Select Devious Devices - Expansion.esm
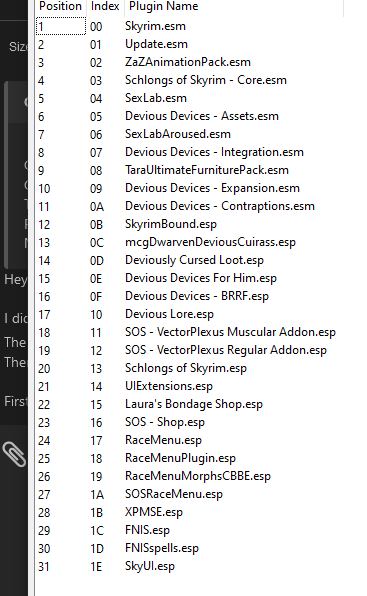This screenshot has width=367, height=596. tap(212, 188)
